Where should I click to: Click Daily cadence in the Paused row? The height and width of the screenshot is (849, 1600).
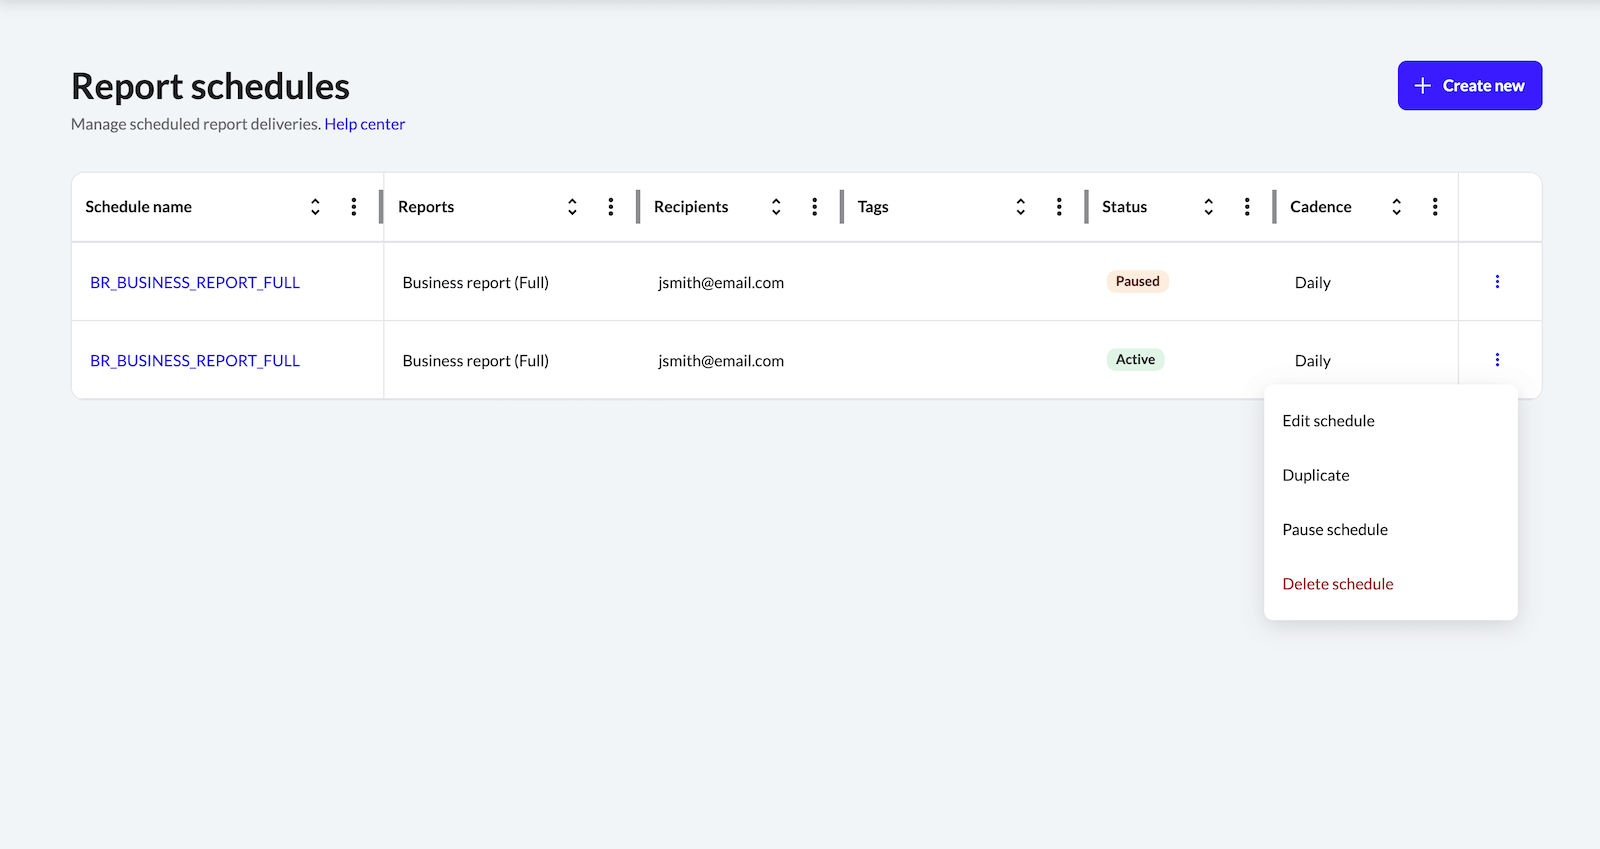(1313, 283)
